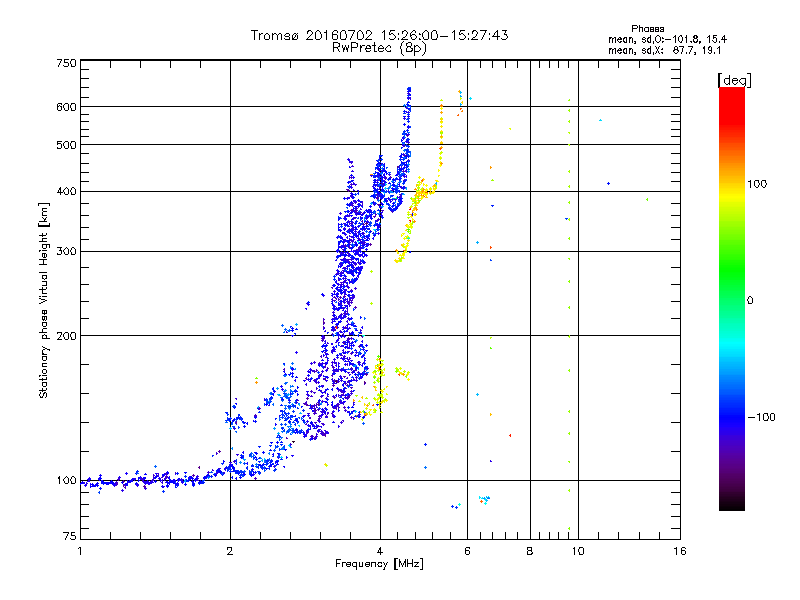Screen dimensions: 800x600
Task: Click the black bottom of the phase colorbar
Action: coord(732,503)
